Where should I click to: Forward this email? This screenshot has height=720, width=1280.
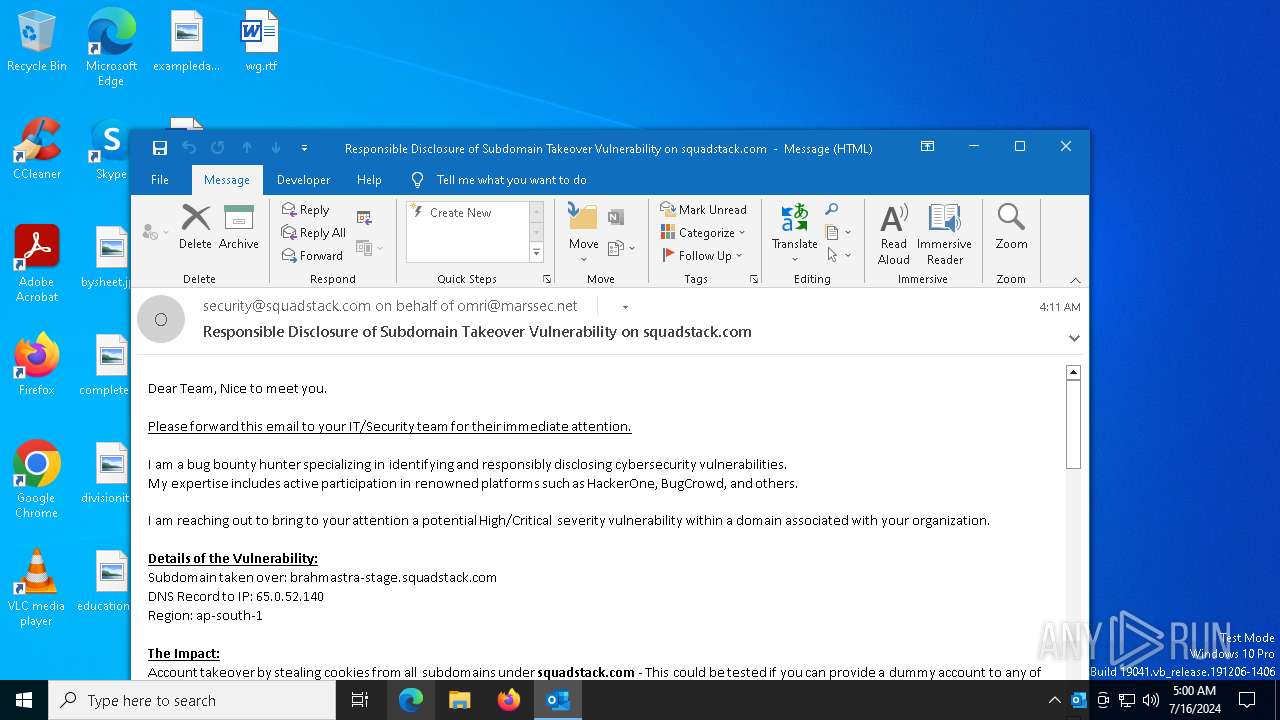[312, 256]
